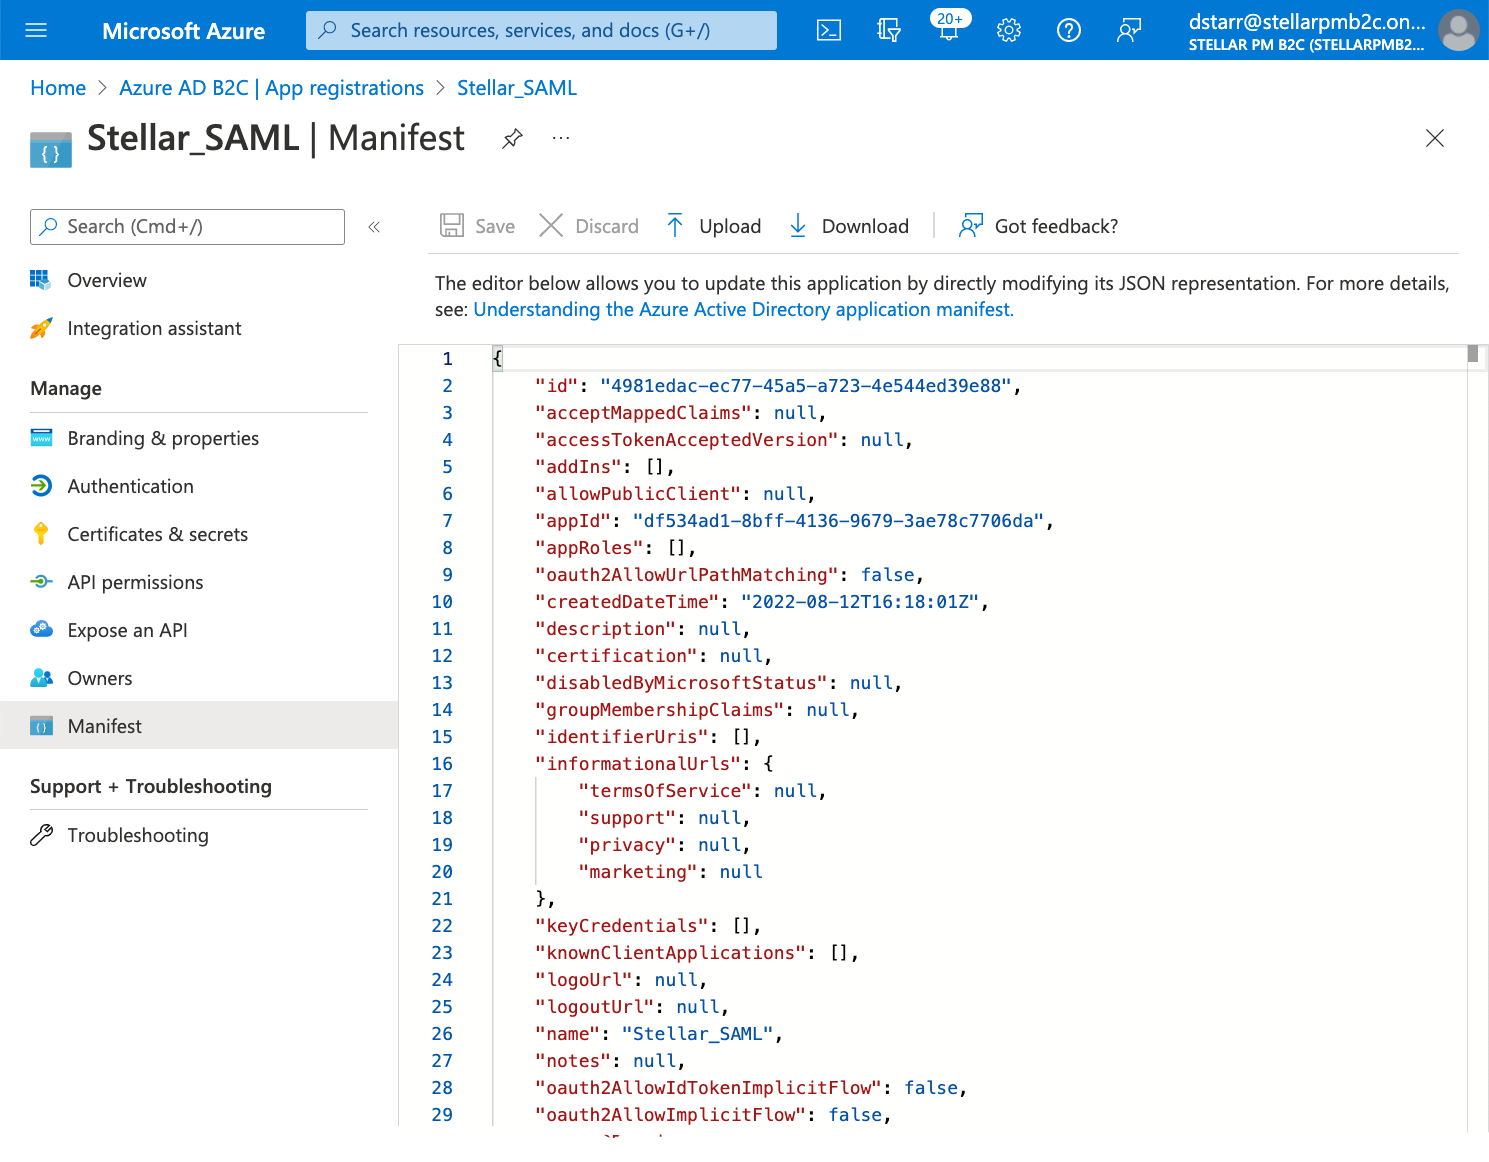Pin the Stellar_SAML Manifest blade
Screen dimensions: 1489x1162
coord(512,138)
